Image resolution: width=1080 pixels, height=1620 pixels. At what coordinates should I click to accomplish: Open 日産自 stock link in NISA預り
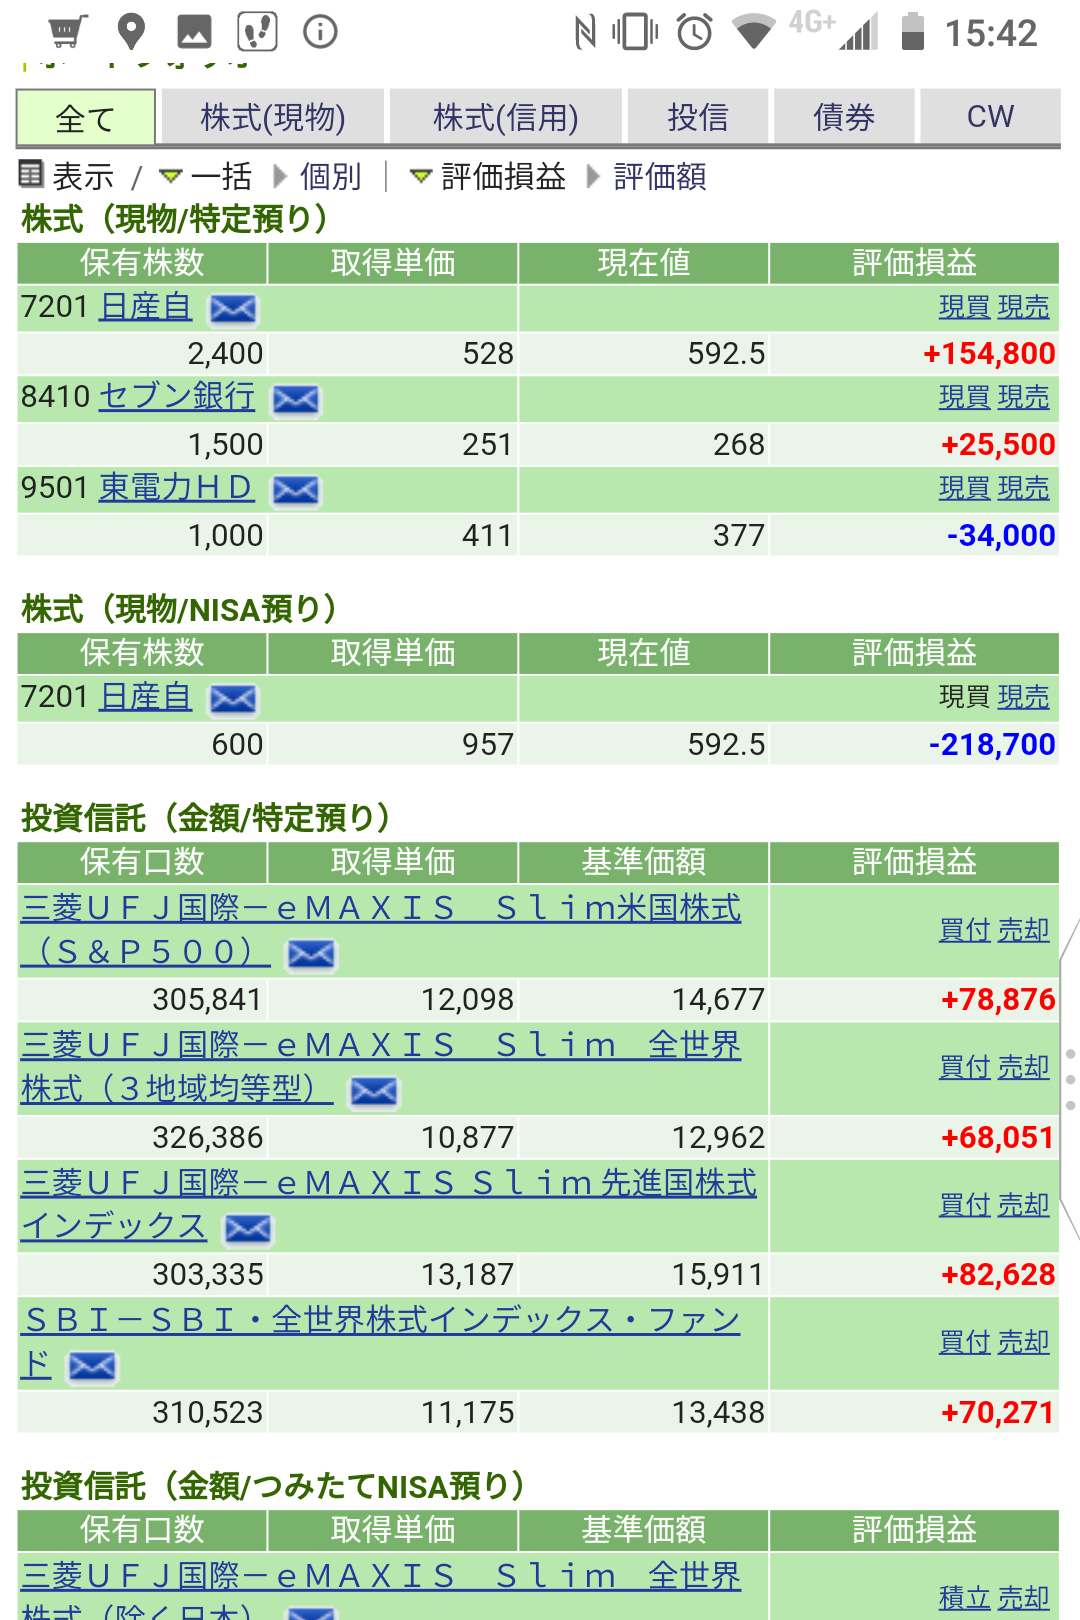click(146, 696)
